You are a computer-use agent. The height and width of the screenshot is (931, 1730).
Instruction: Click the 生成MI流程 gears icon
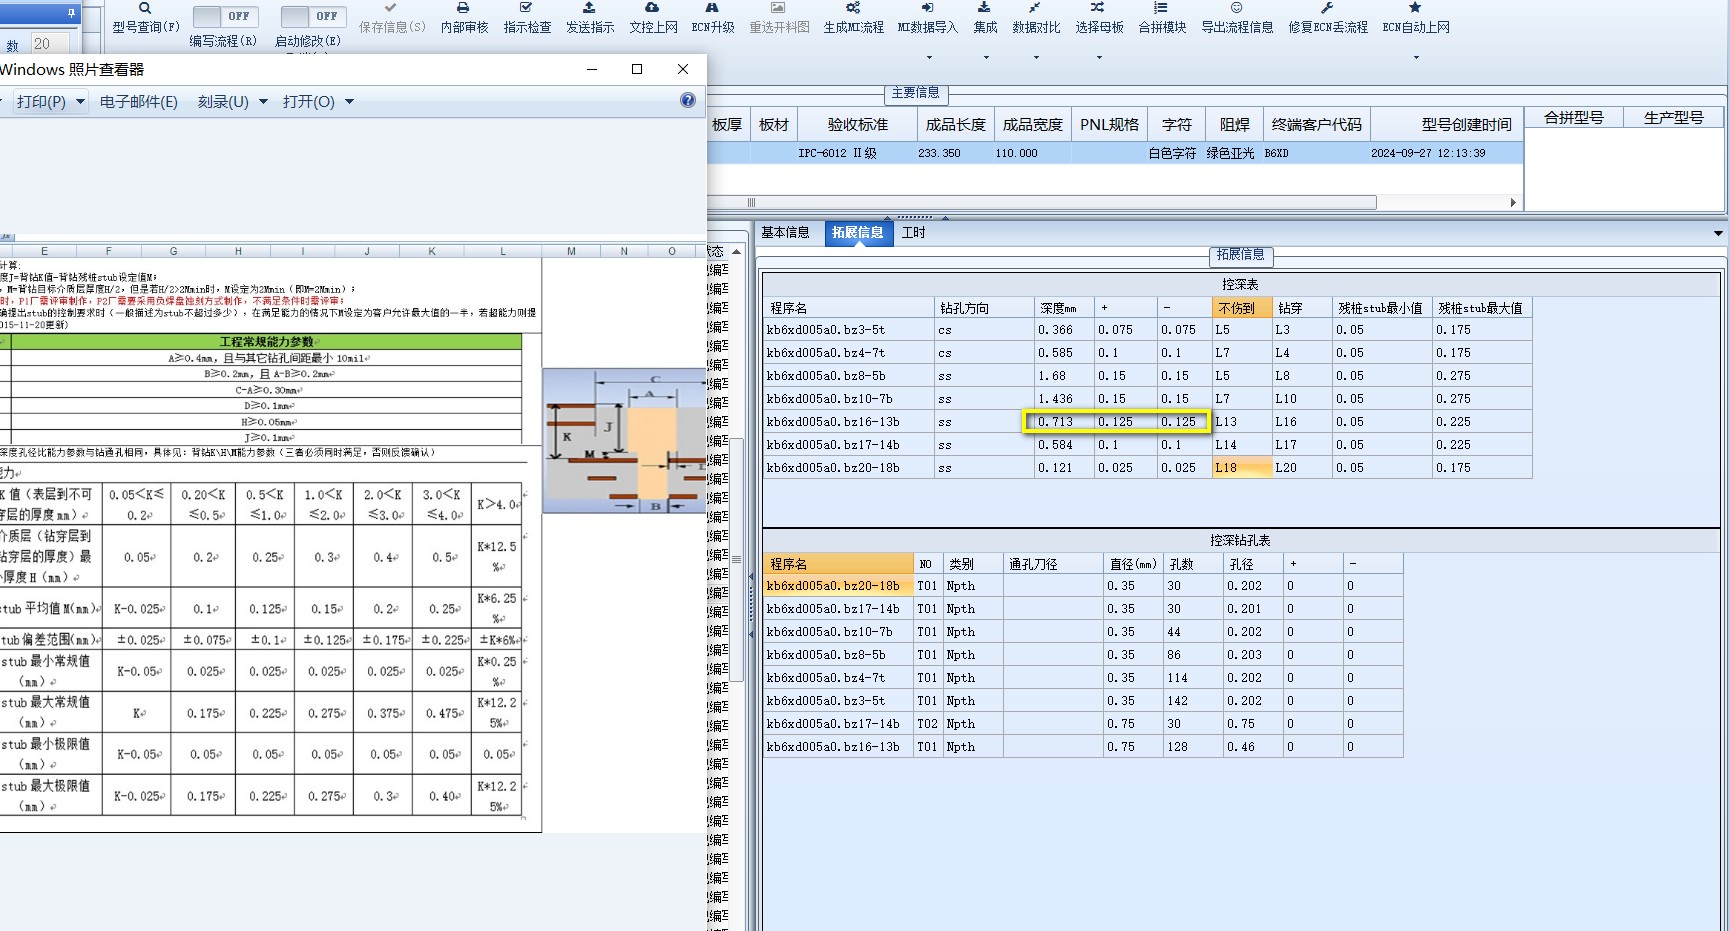[853, 8]
